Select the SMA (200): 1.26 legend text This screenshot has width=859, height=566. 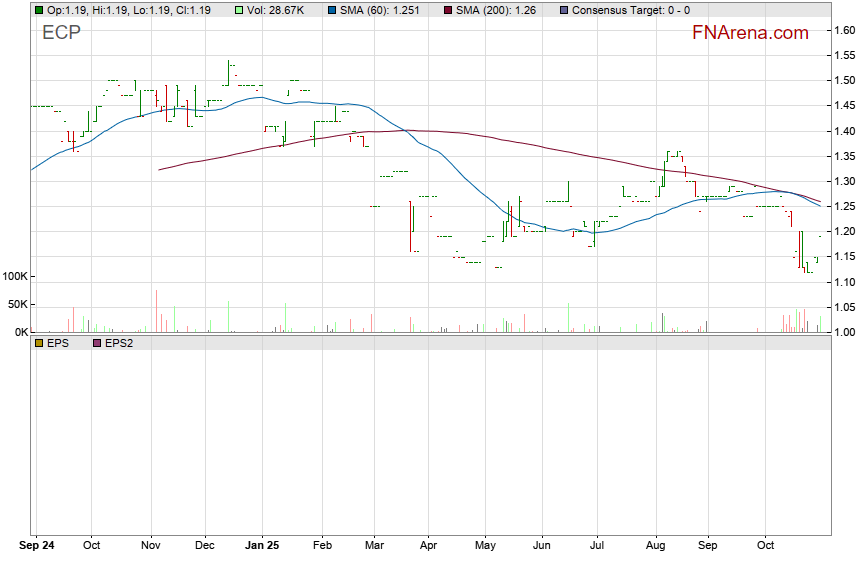[498, 10]
